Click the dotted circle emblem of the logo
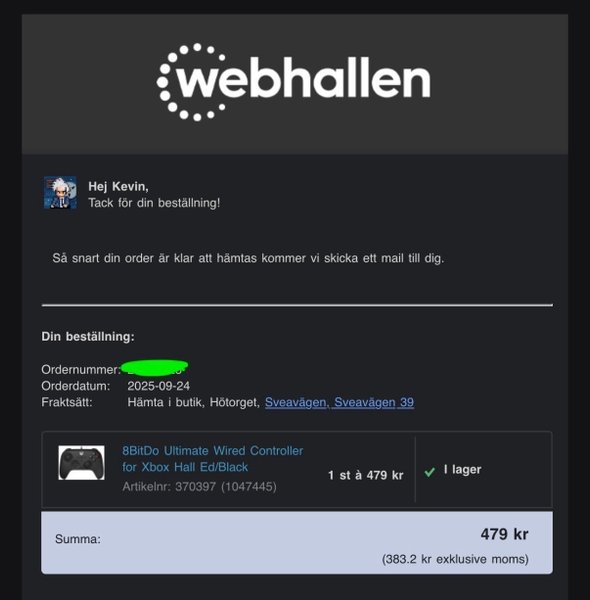590x600 pixels. [191, 82]
